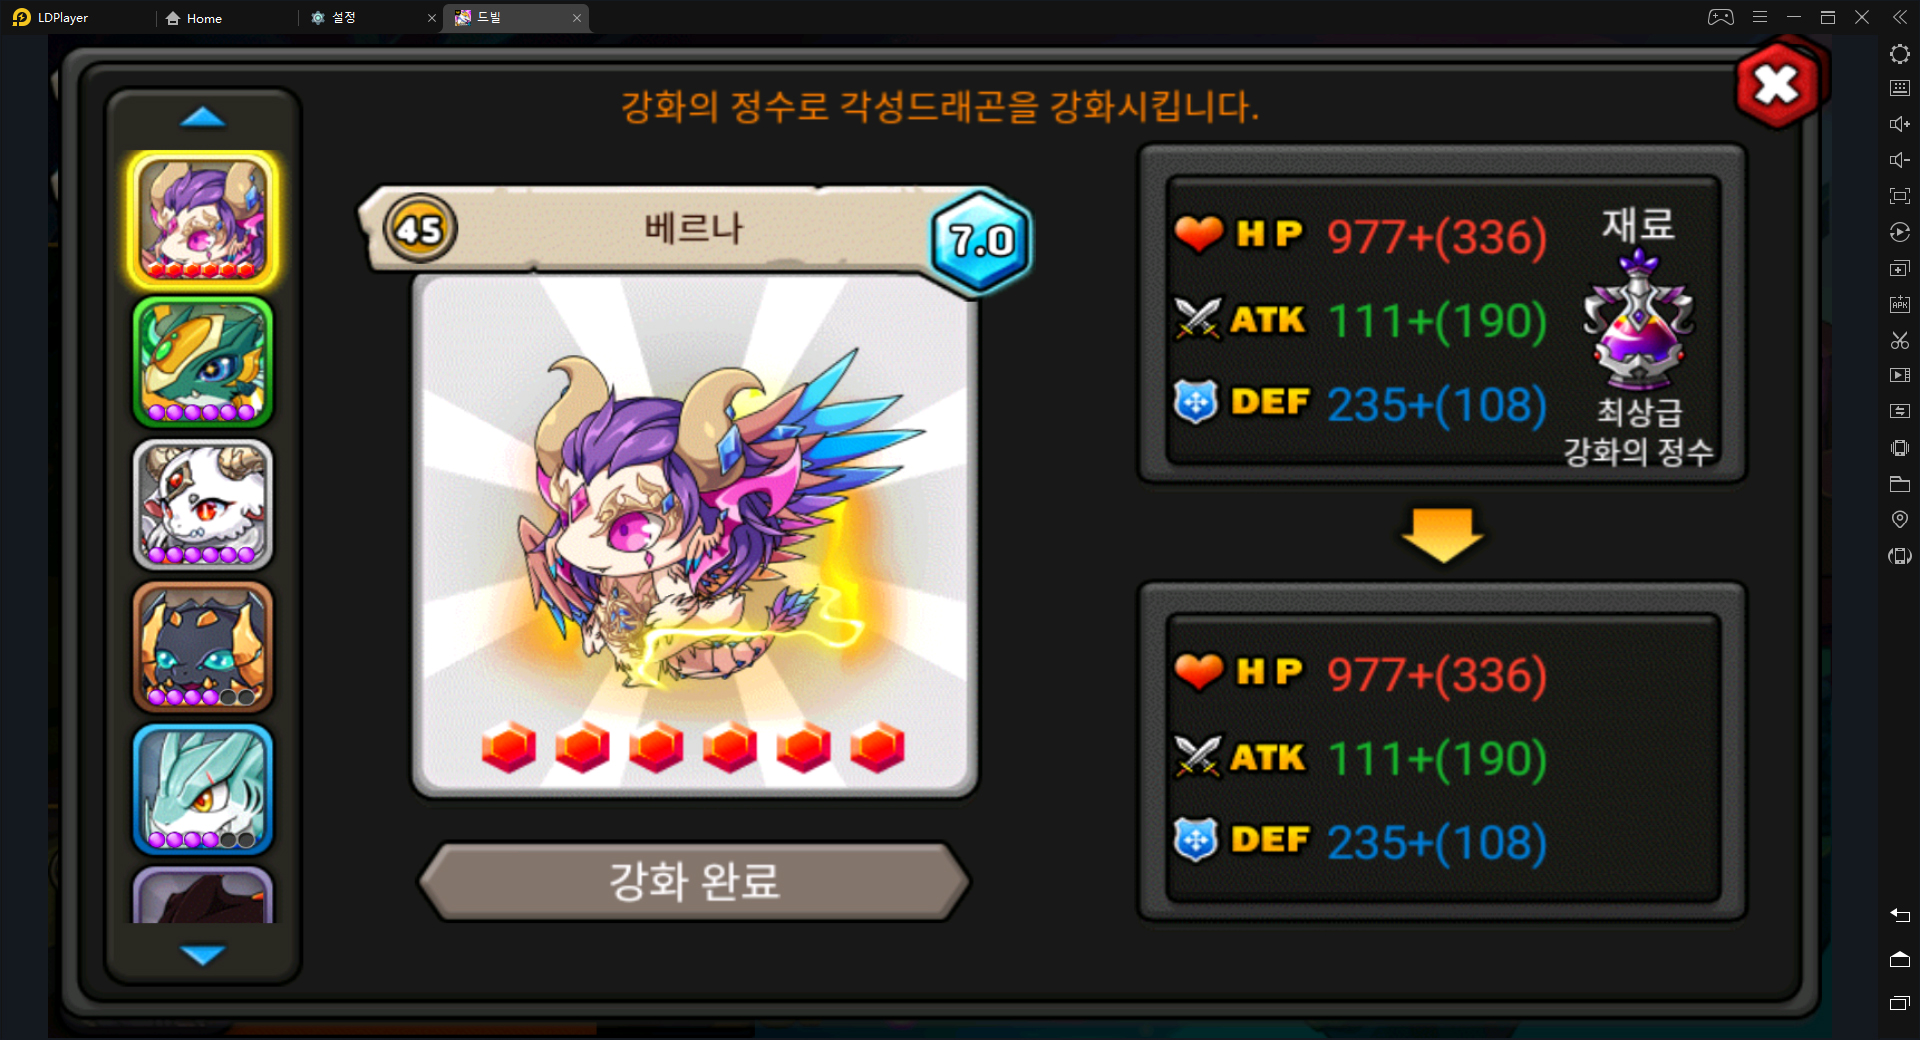This screenshot has width=1920, height=1040.
Task: Select the purple-haired horned dragon portrait
Action: tap(203, 220)
